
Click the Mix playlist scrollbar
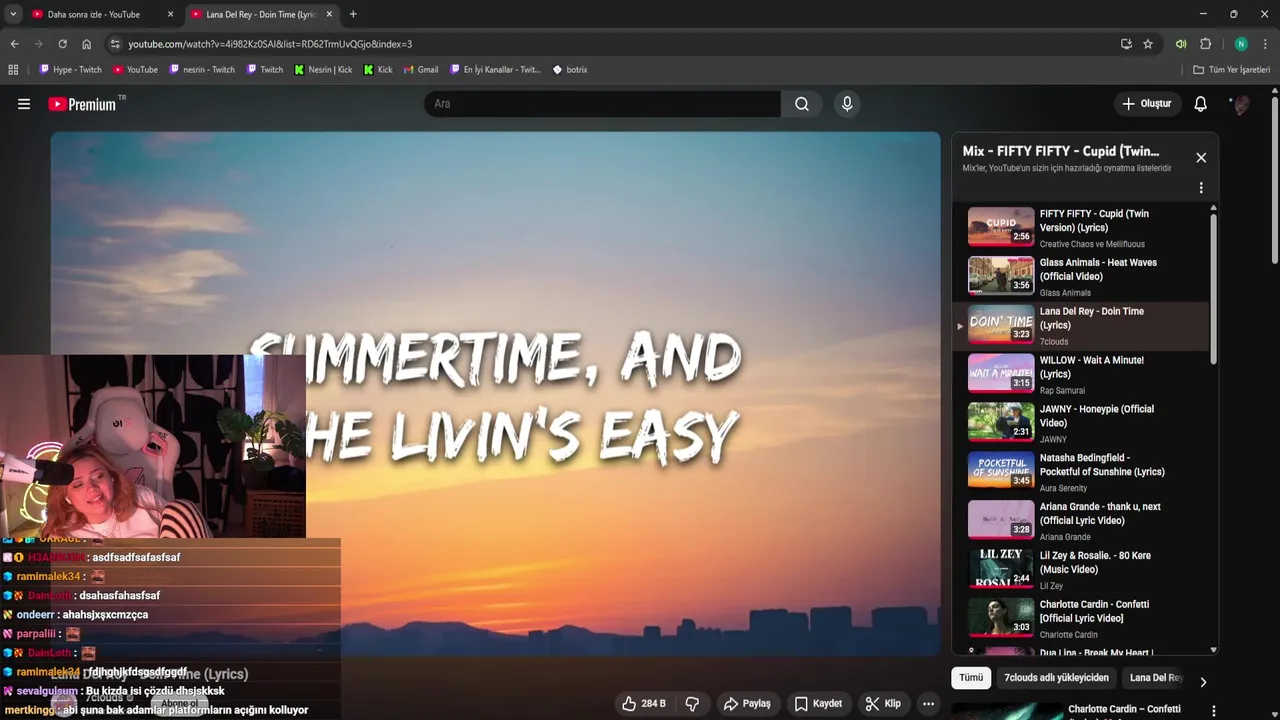(1214, 289)
